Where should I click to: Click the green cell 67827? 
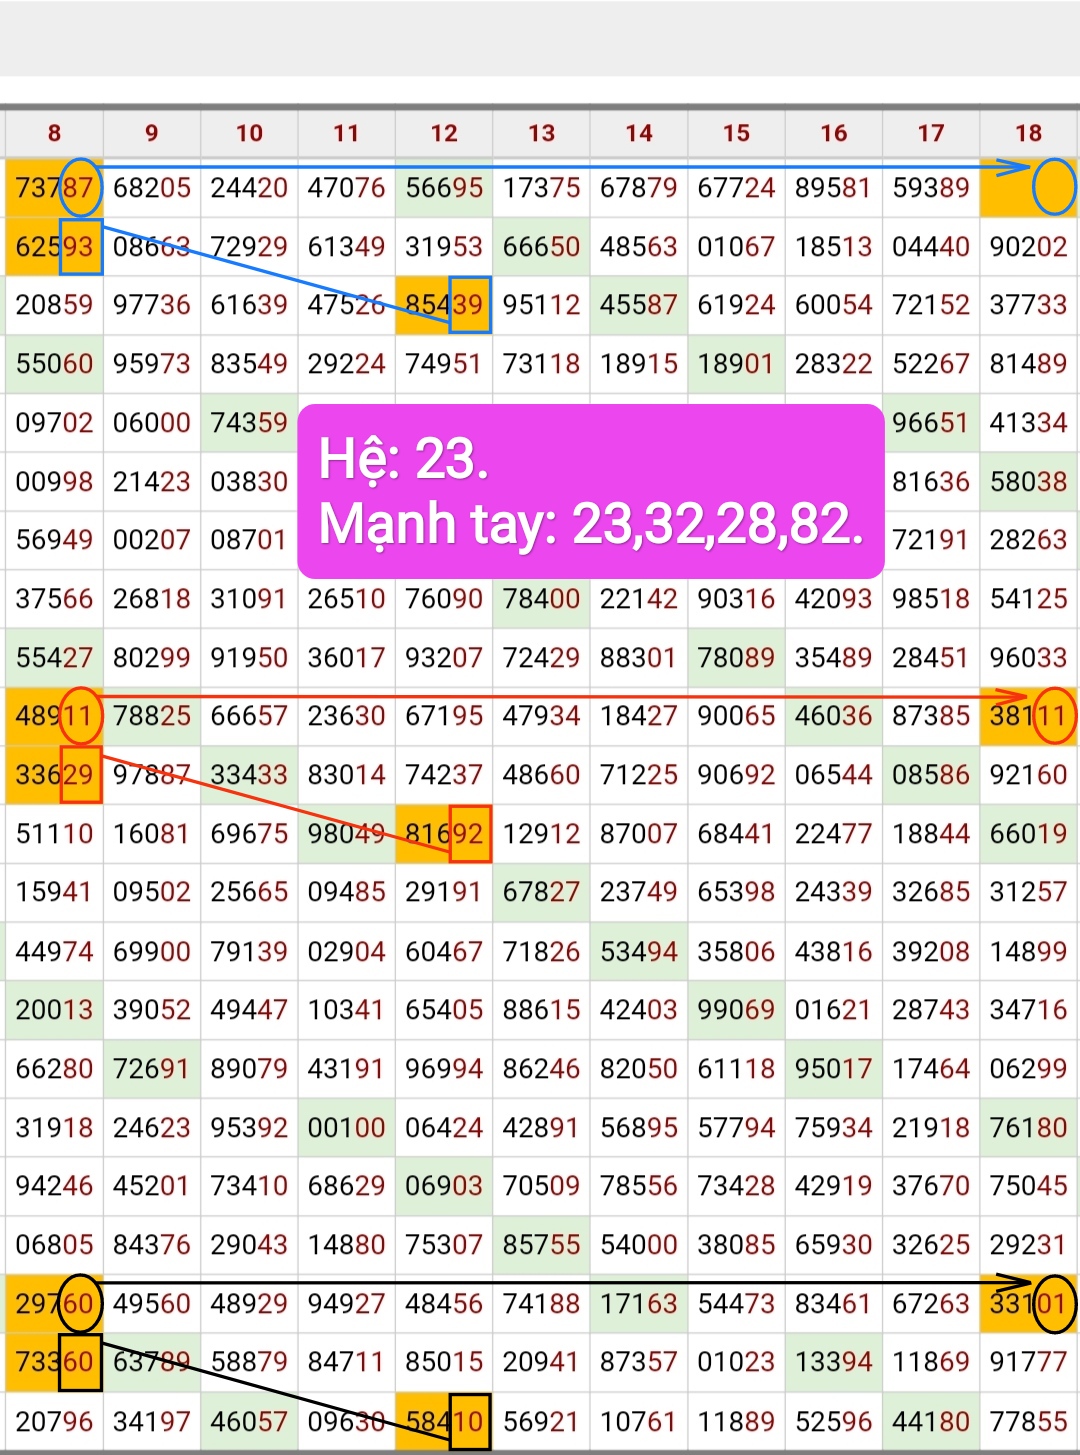[x=541, y=892]
